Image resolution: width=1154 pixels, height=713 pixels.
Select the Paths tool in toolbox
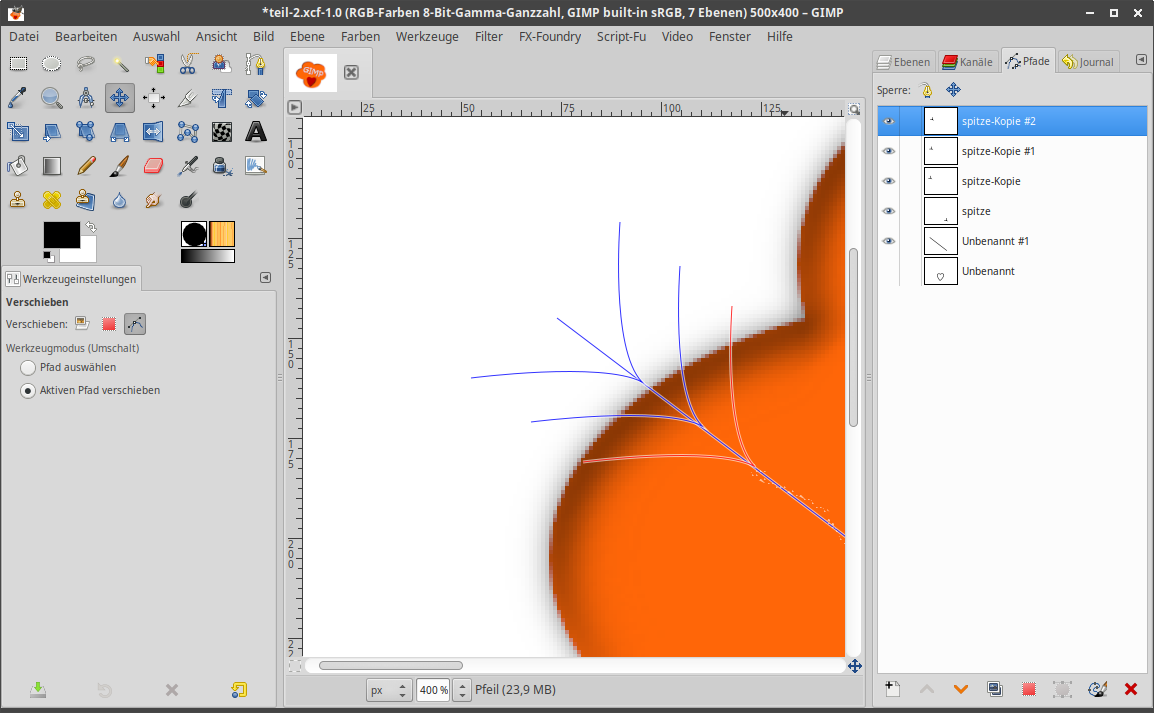[257, 65]
